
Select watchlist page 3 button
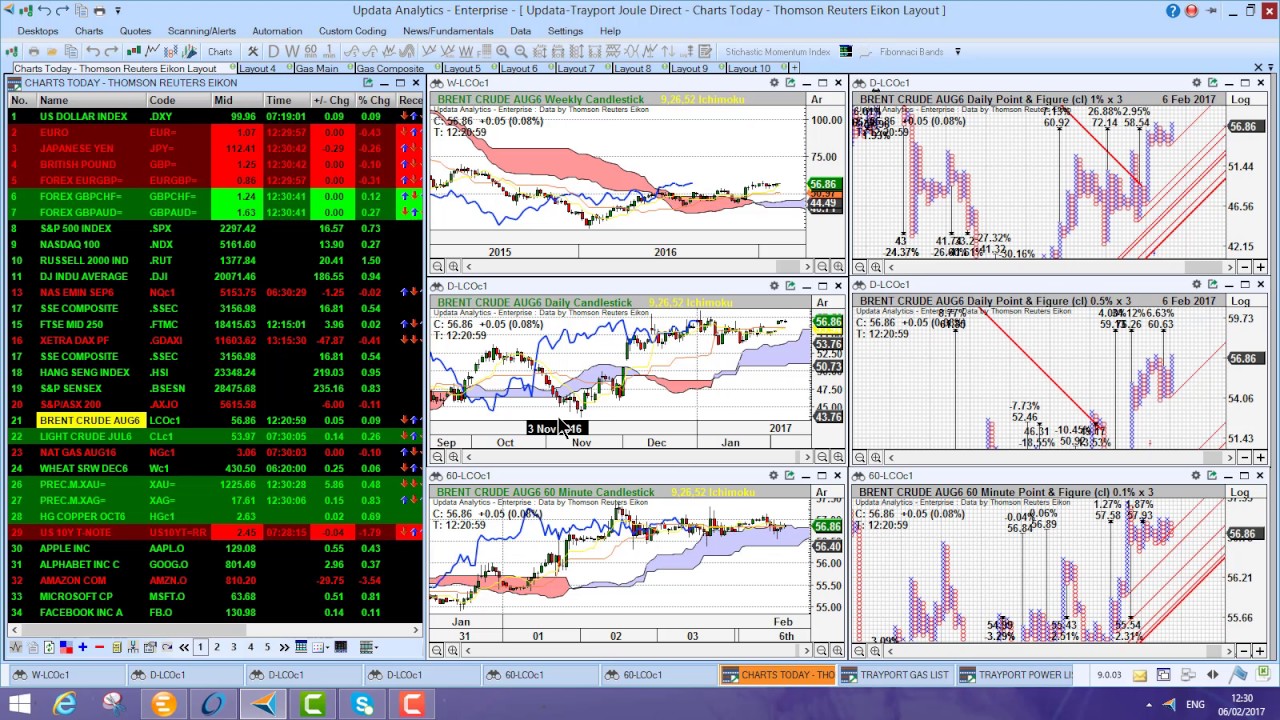233,647
